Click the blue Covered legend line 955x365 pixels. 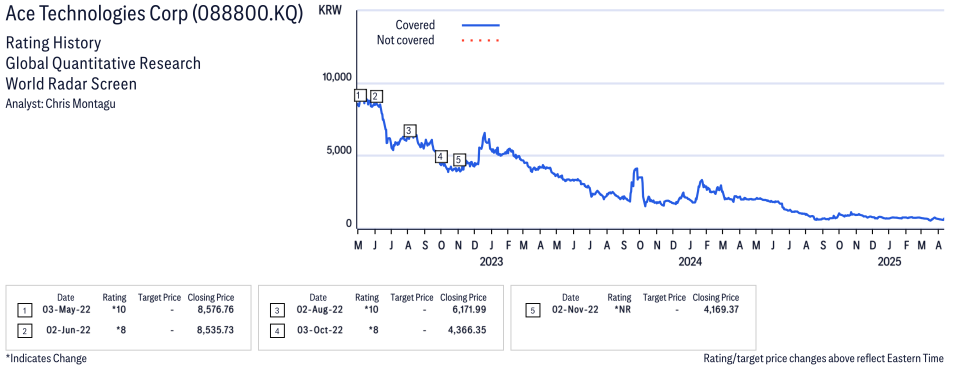coord(481,26)
